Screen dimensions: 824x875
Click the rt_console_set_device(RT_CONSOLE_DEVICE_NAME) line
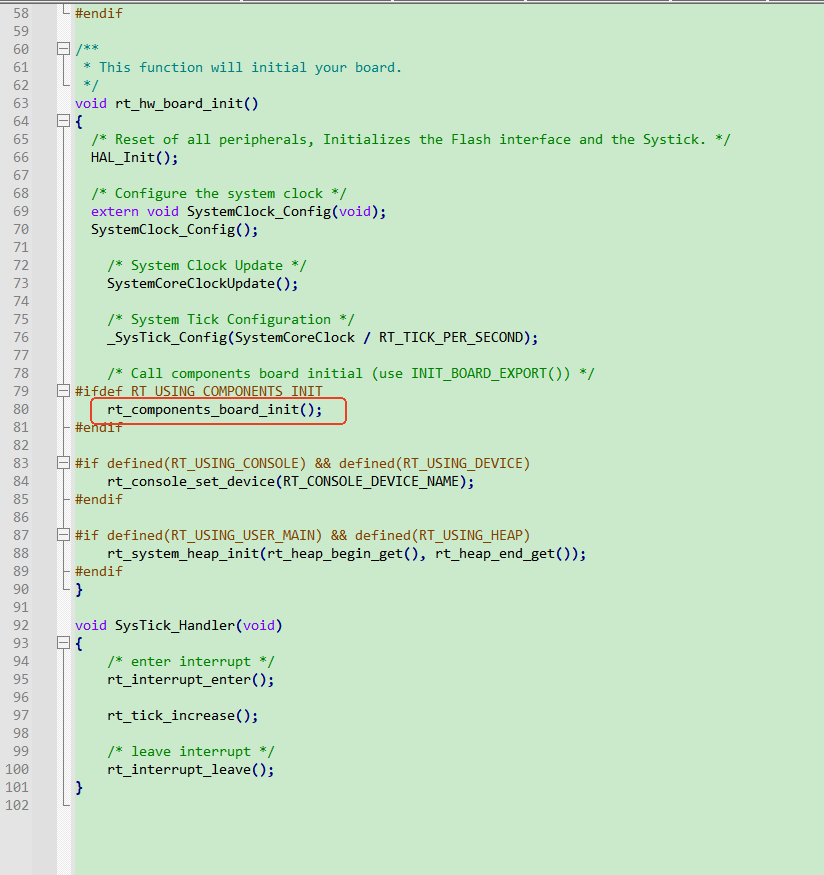pyautogui.click(x=291, y=482)
